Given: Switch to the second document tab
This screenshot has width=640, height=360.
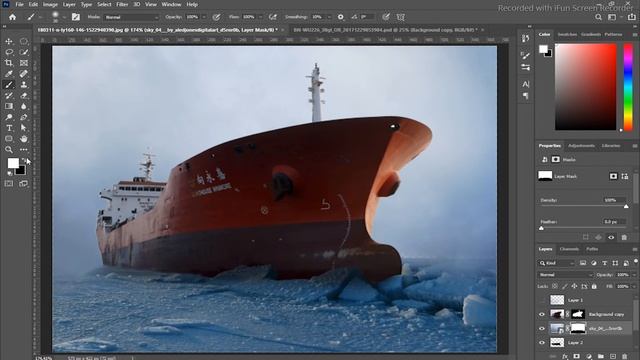Looking at the screenshot, I should [x=385, y=30].
